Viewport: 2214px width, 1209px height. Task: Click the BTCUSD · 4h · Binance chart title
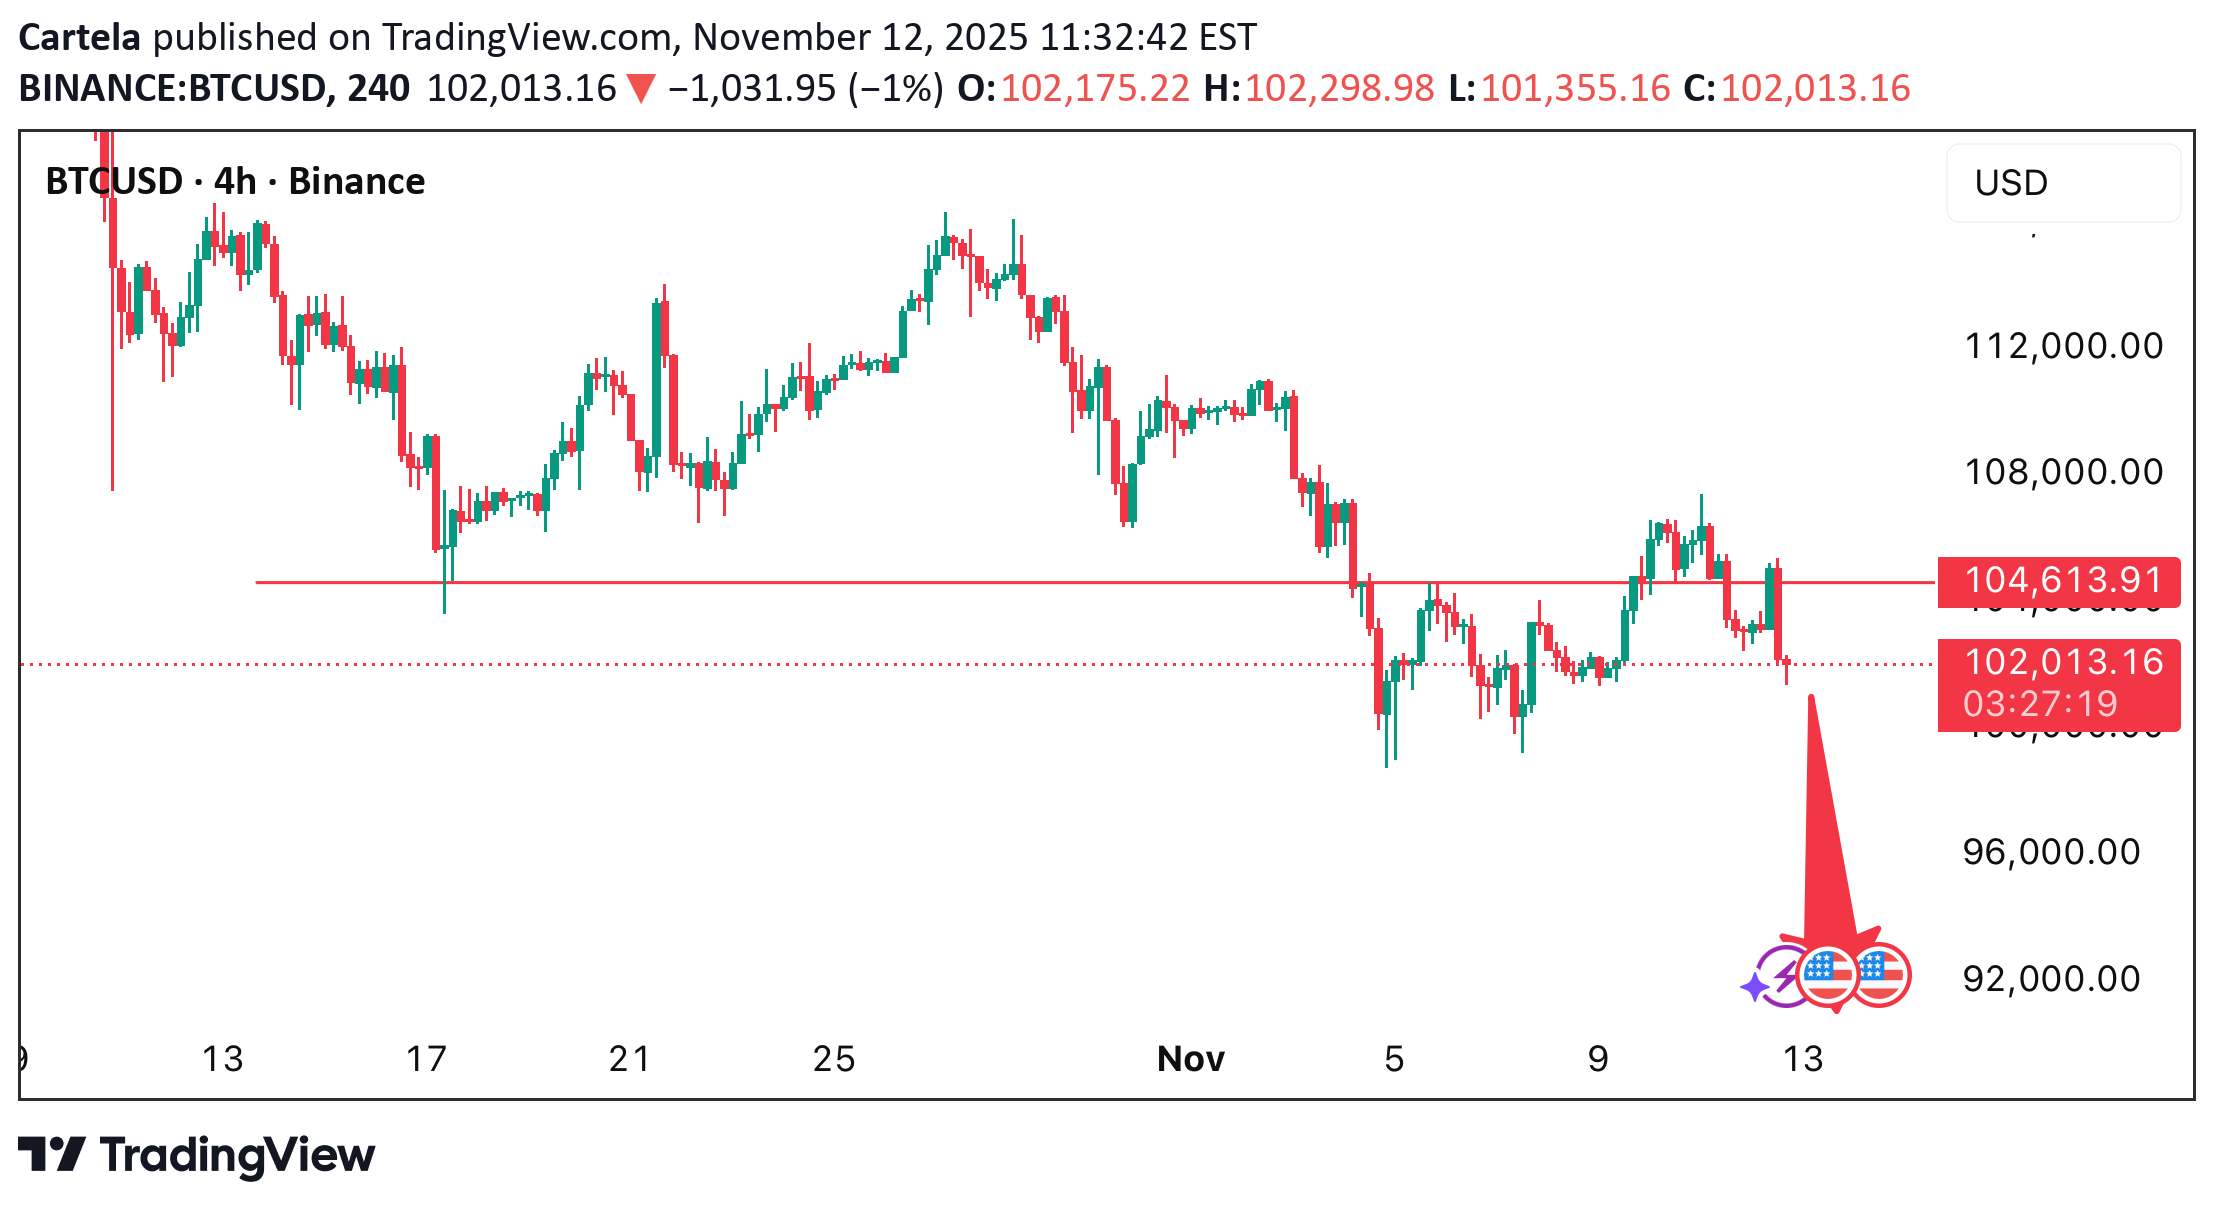click(x=236, y=182)
